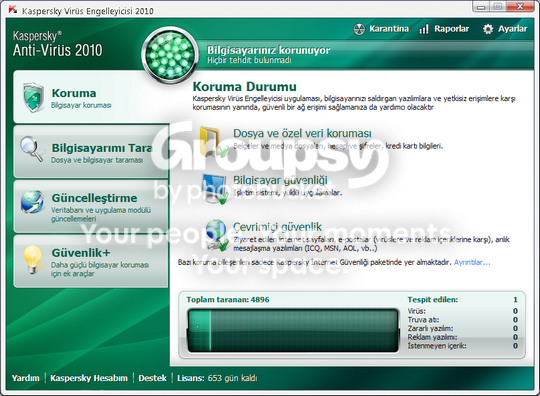Click the Tespit edilen label

[x=433, y=300]
